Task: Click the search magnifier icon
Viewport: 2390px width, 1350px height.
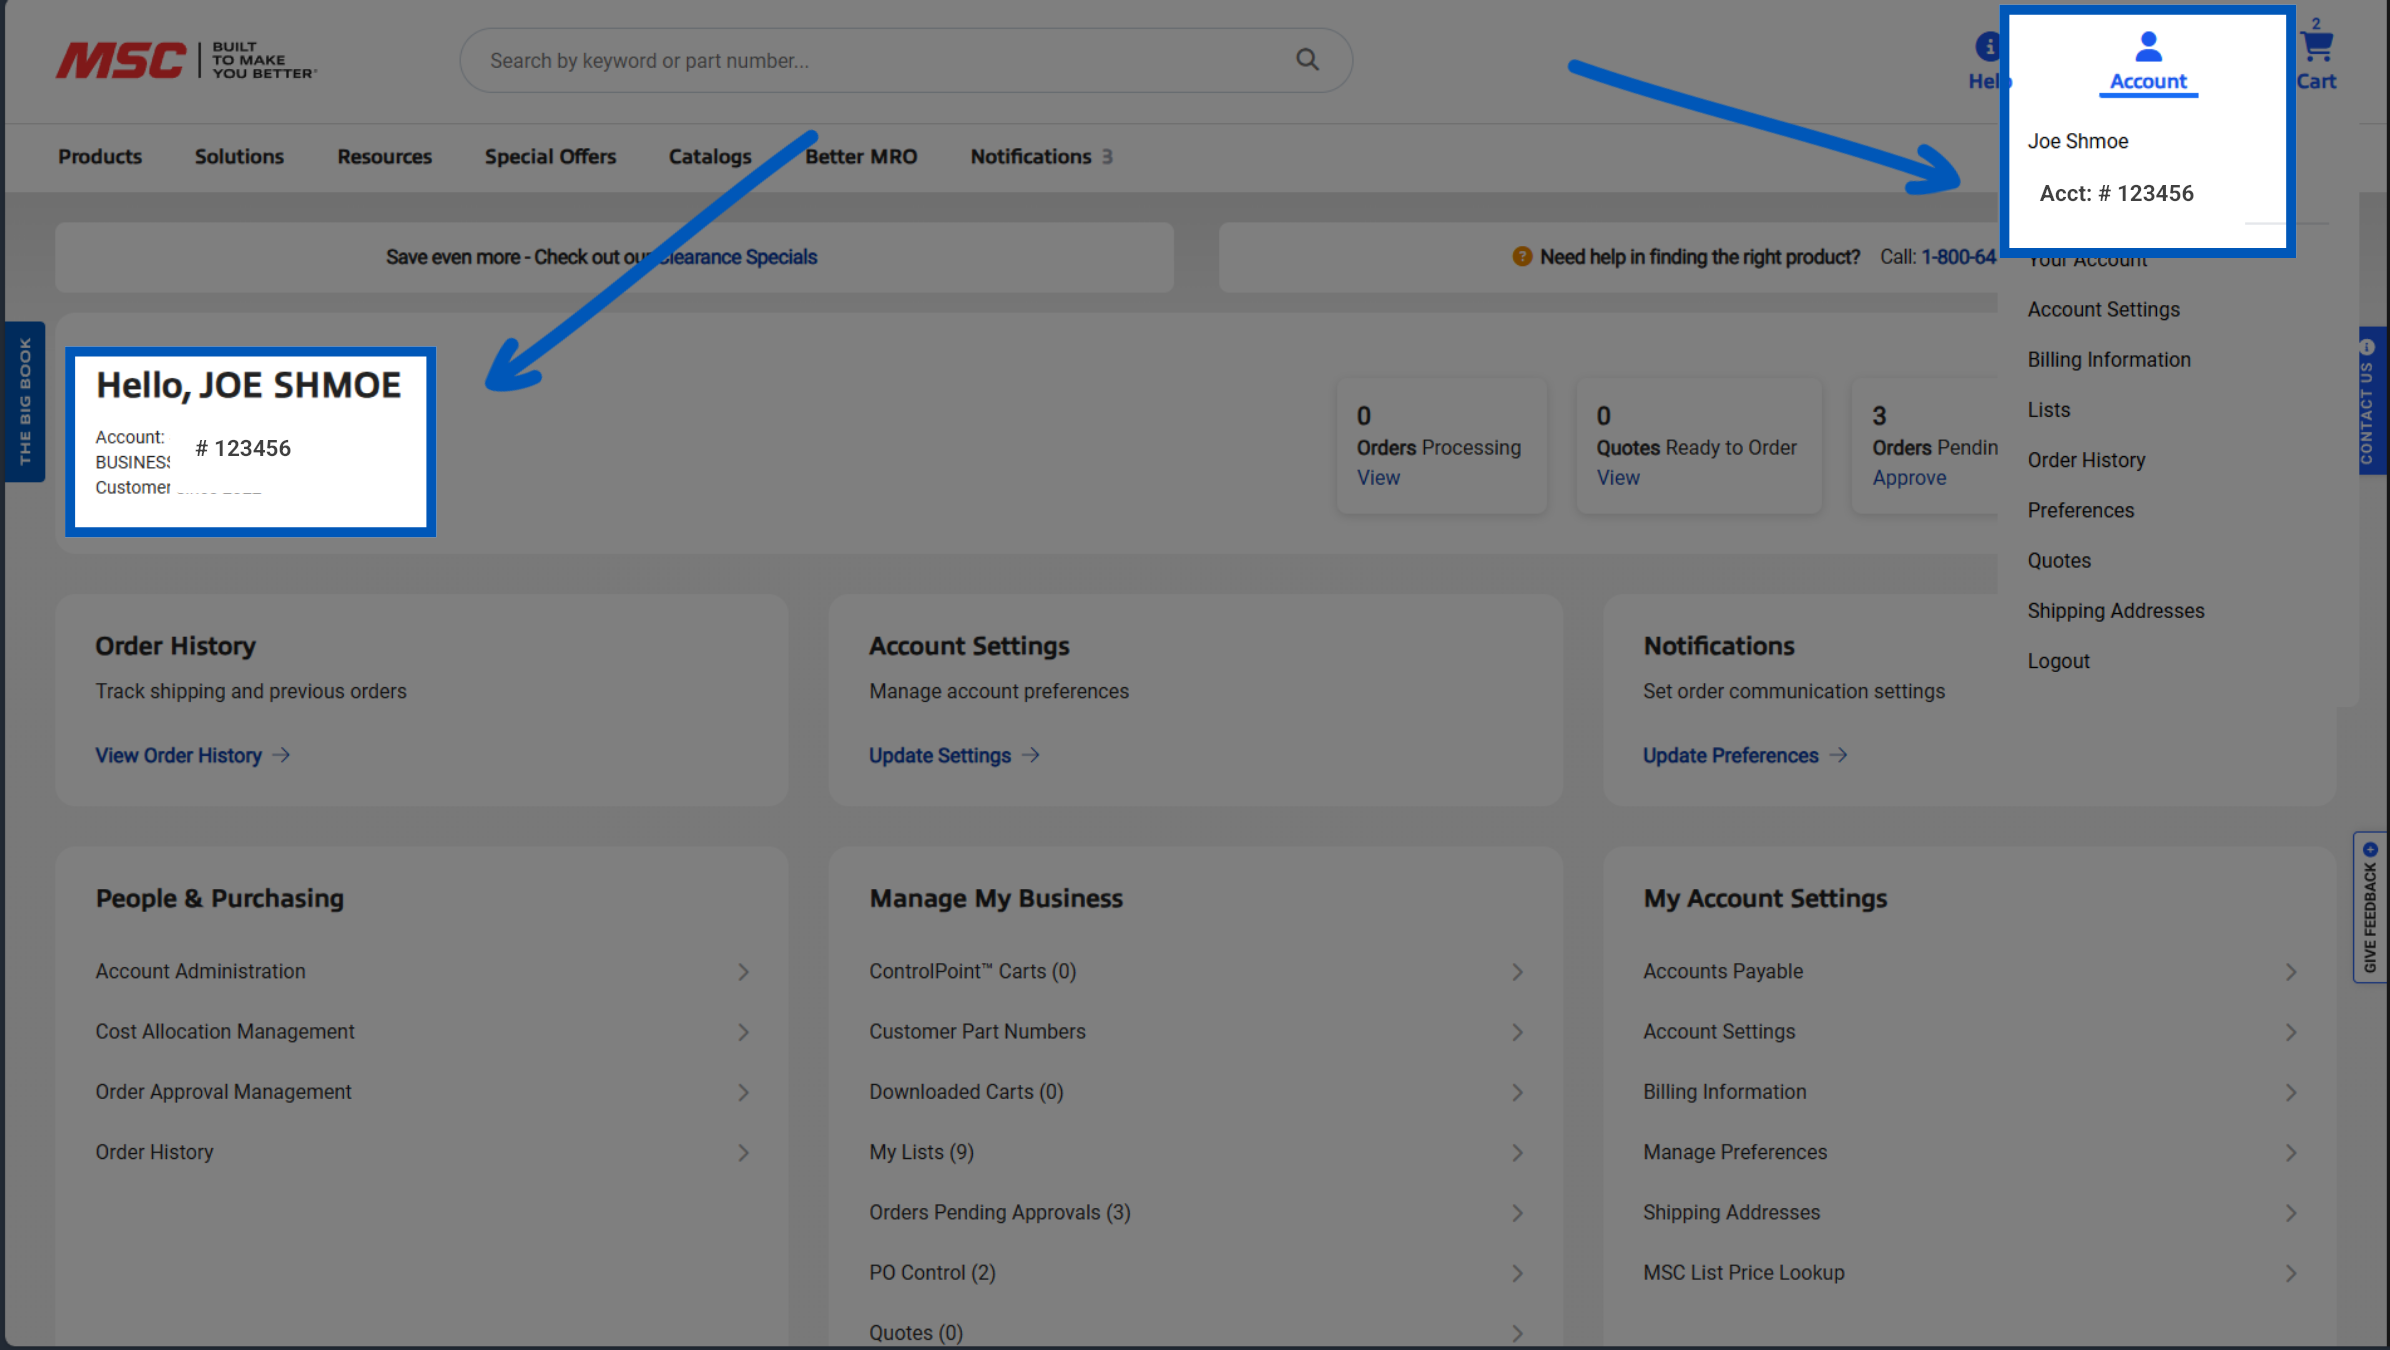Action: [x=1307, y=60]
